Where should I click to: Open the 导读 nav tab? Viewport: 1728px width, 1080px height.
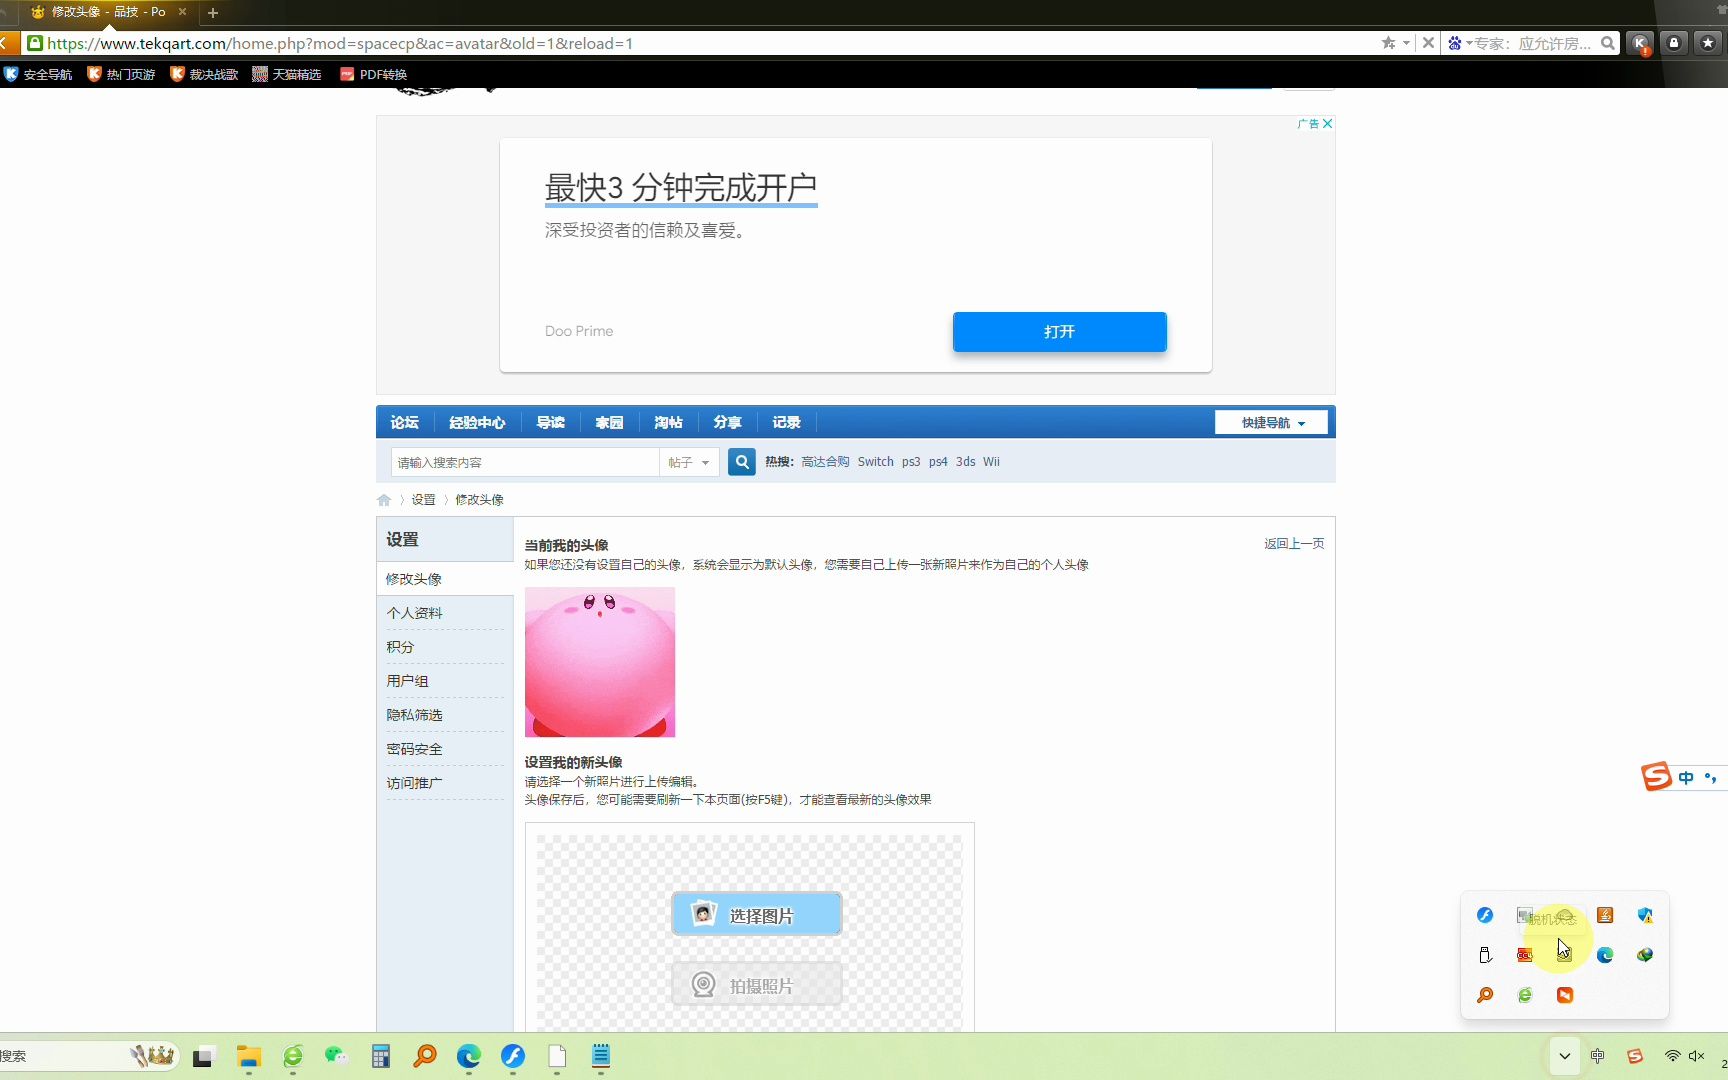[551, 423]
